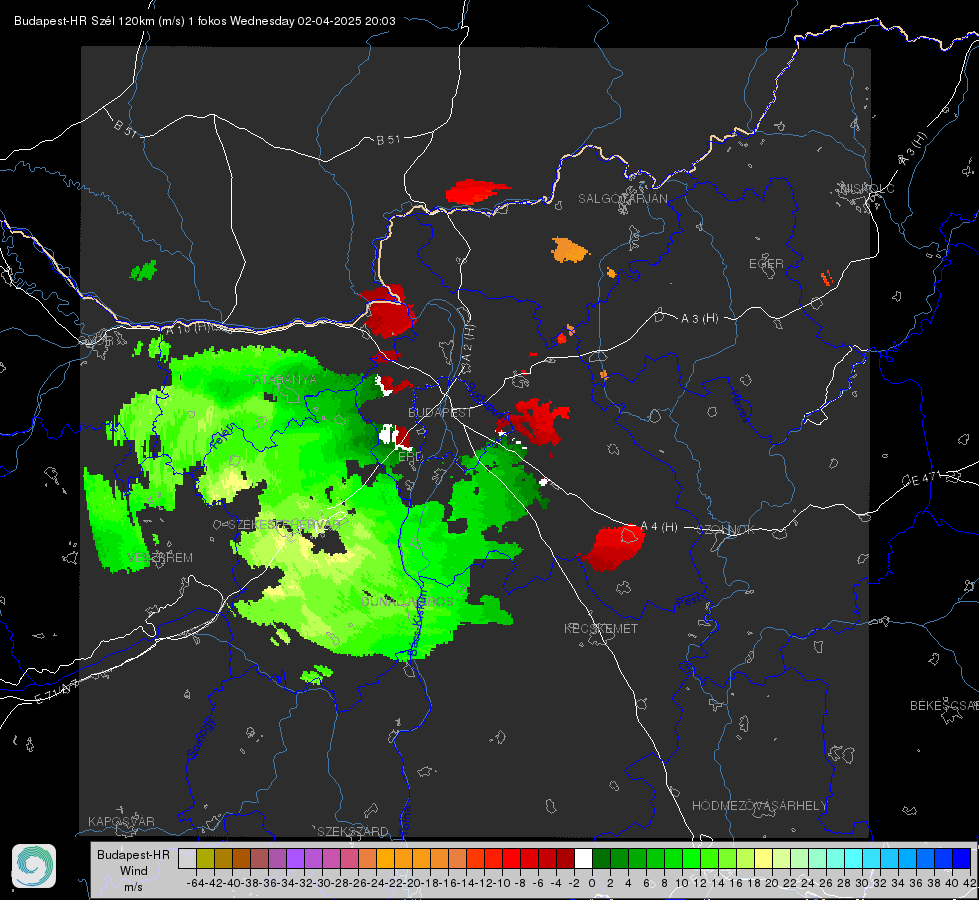Click the Budapest-HR Wind legend label
The width and height of the screenshot is (979, 900).
tap(133, 870)
